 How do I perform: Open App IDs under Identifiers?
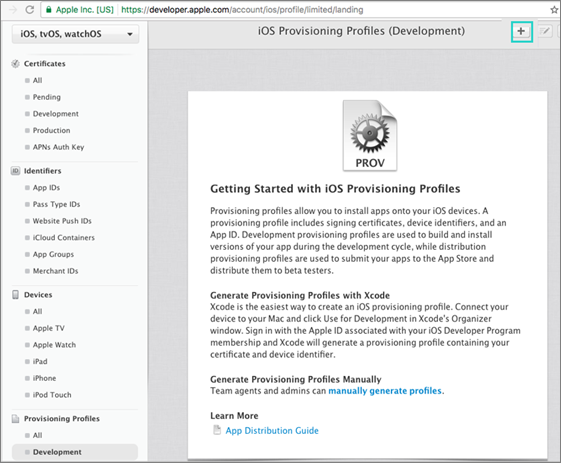click(x=47, y=187)
